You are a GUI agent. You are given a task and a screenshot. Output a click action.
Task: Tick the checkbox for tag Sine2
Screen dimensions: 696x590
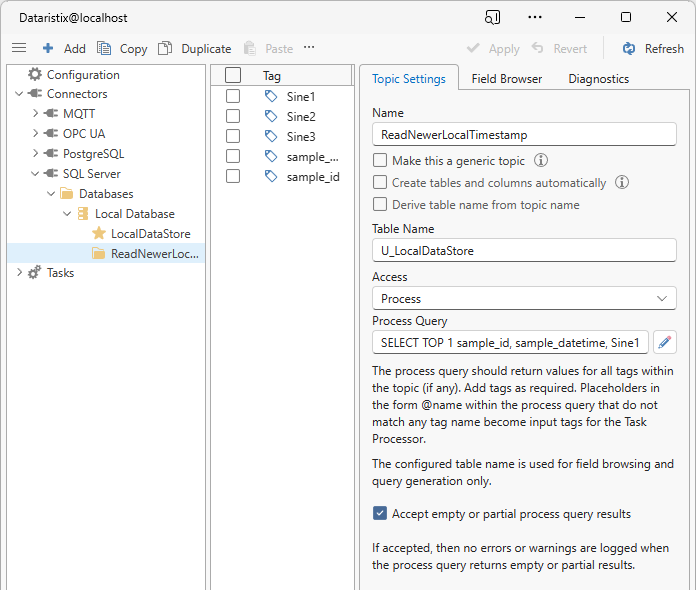tap(233, 116)
